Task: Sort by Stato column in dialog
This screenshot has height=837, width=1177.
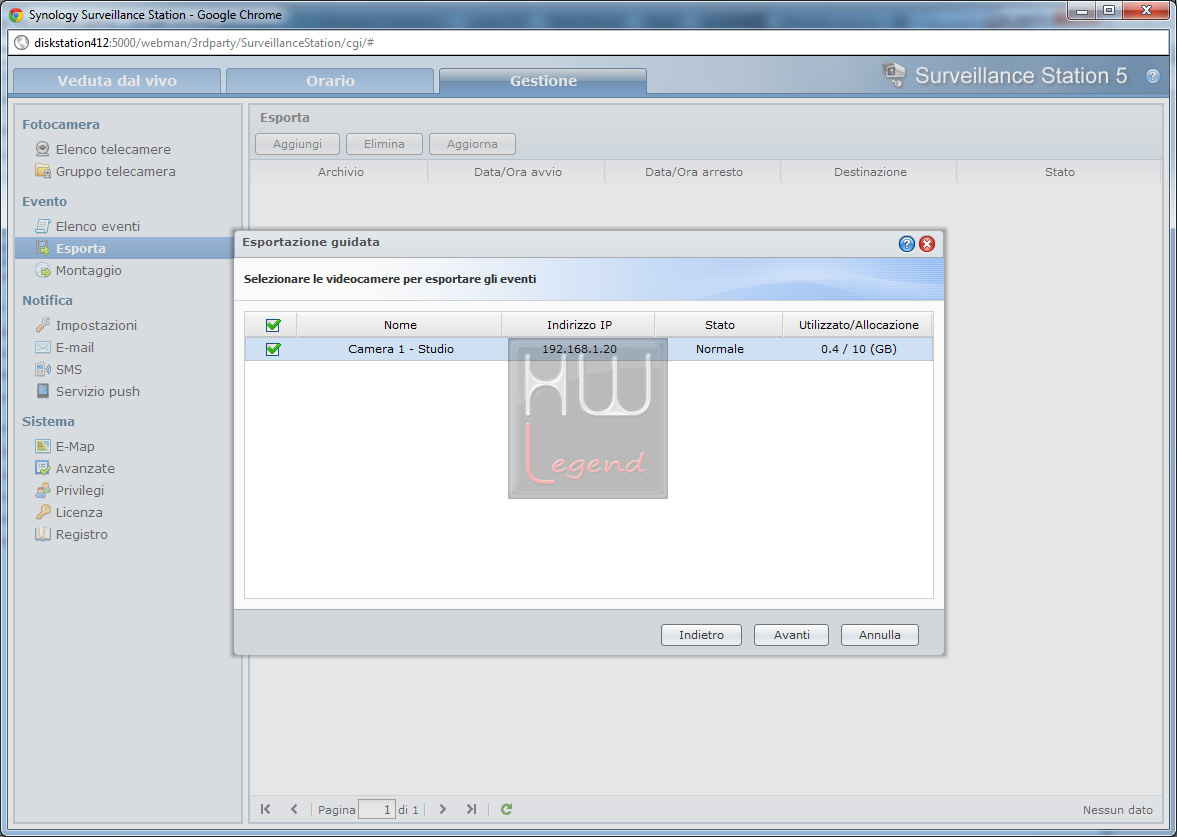Action: 719,324
